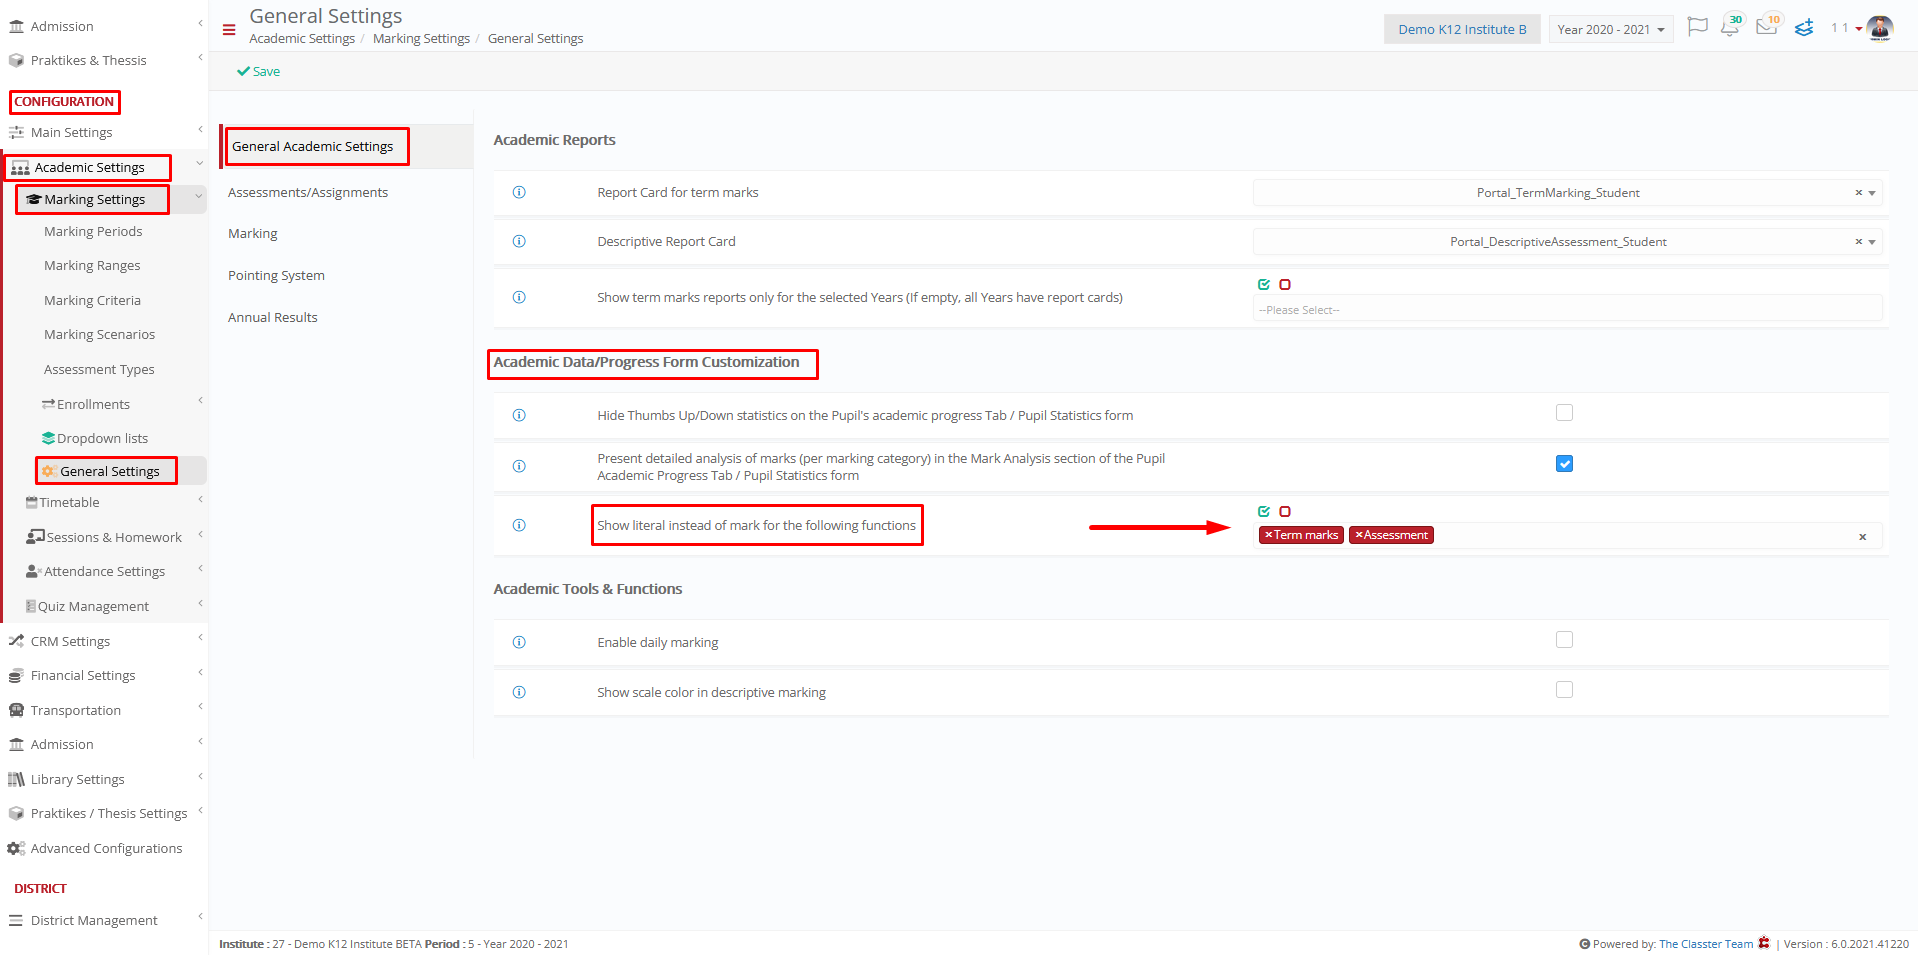Switch to Assessments/Assignments tab
The image size is (1918, 955).
[308, 192]
